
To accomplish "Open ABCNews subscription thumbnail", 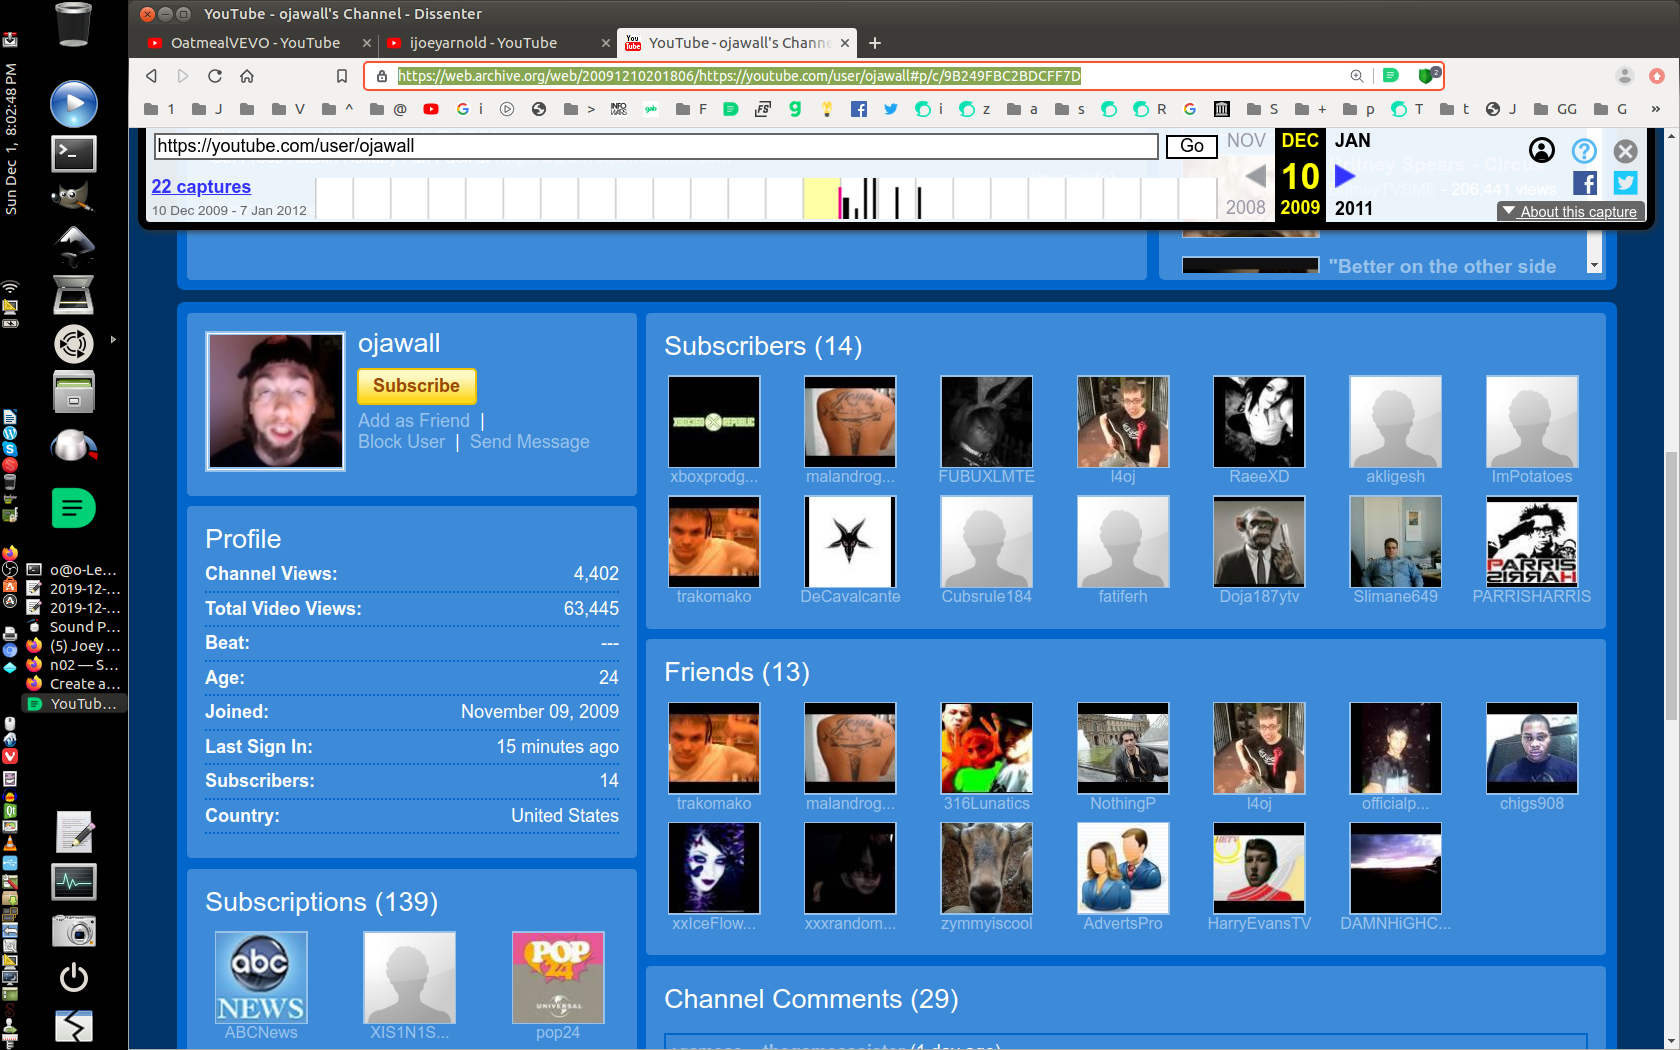I will click(261, 978).
